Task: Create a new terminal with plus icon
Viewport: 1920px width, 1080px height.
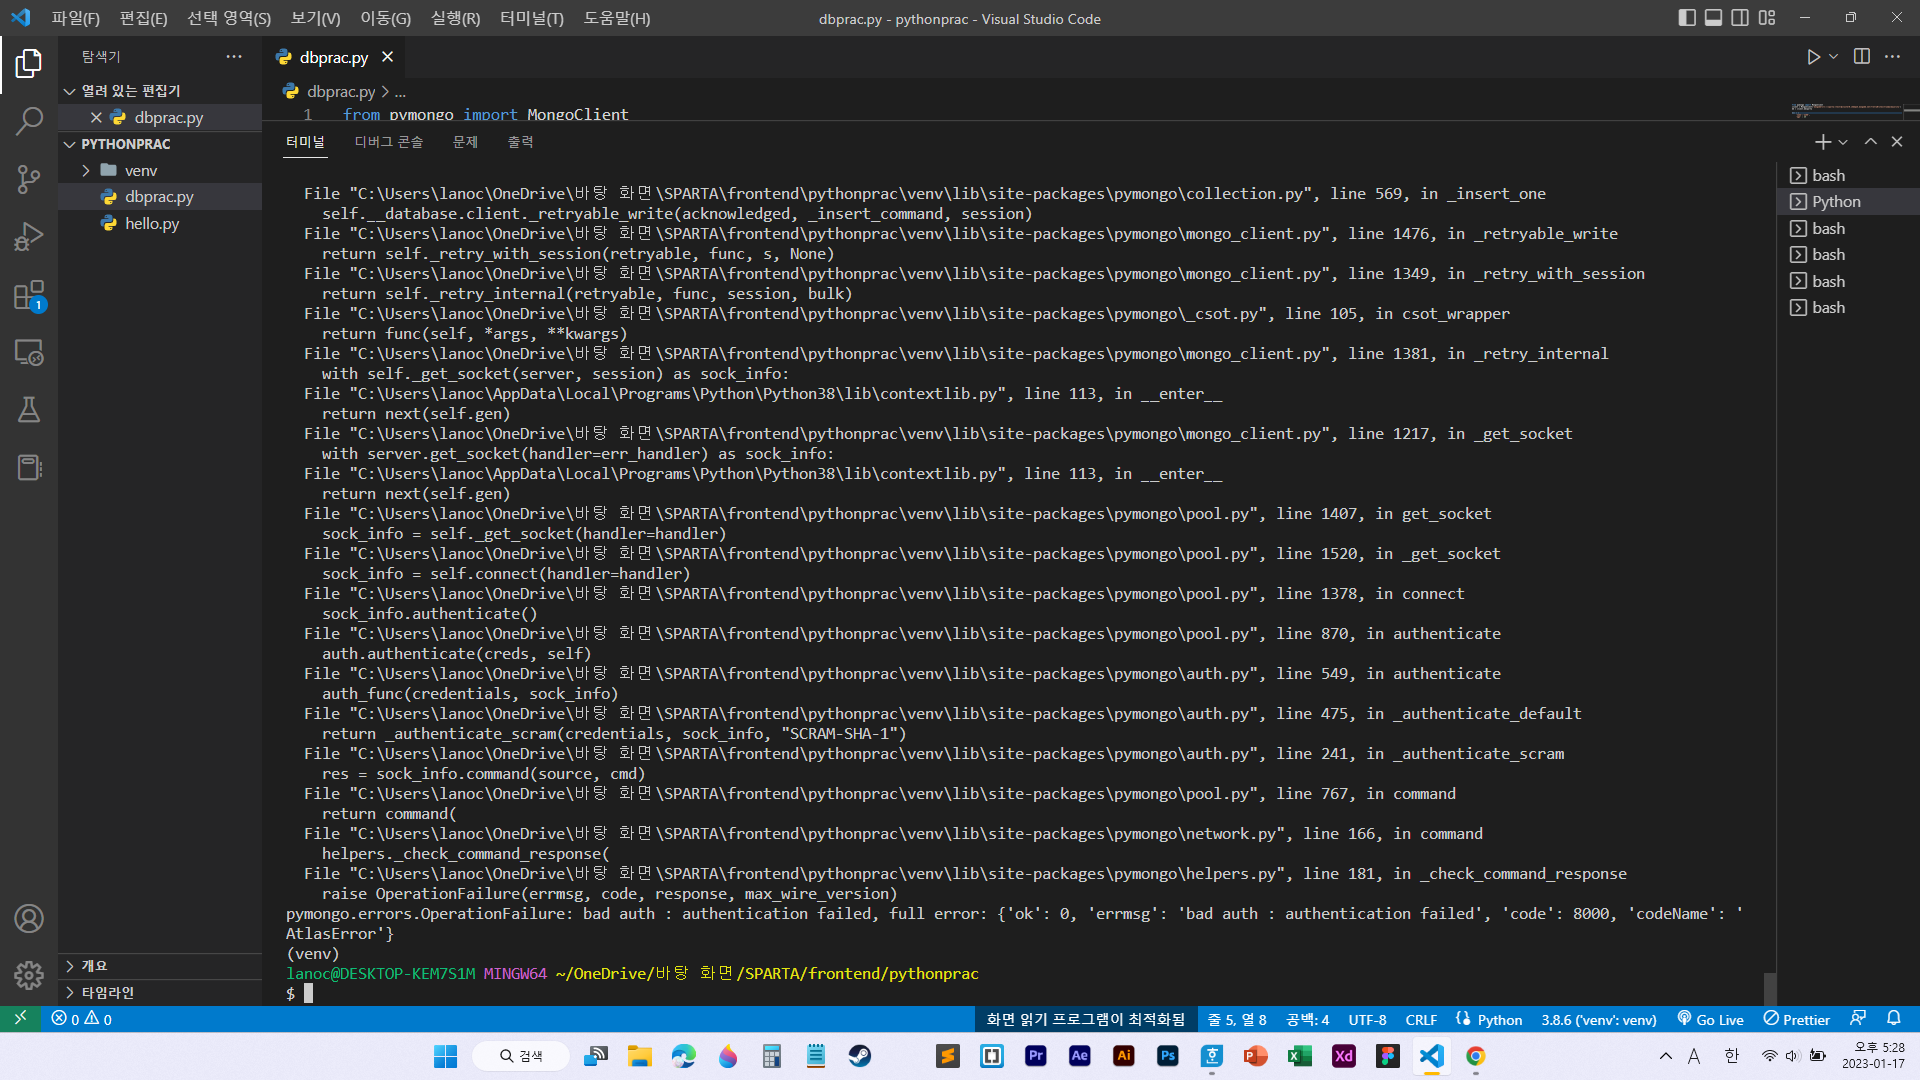Action: [x=1823, y=142]
